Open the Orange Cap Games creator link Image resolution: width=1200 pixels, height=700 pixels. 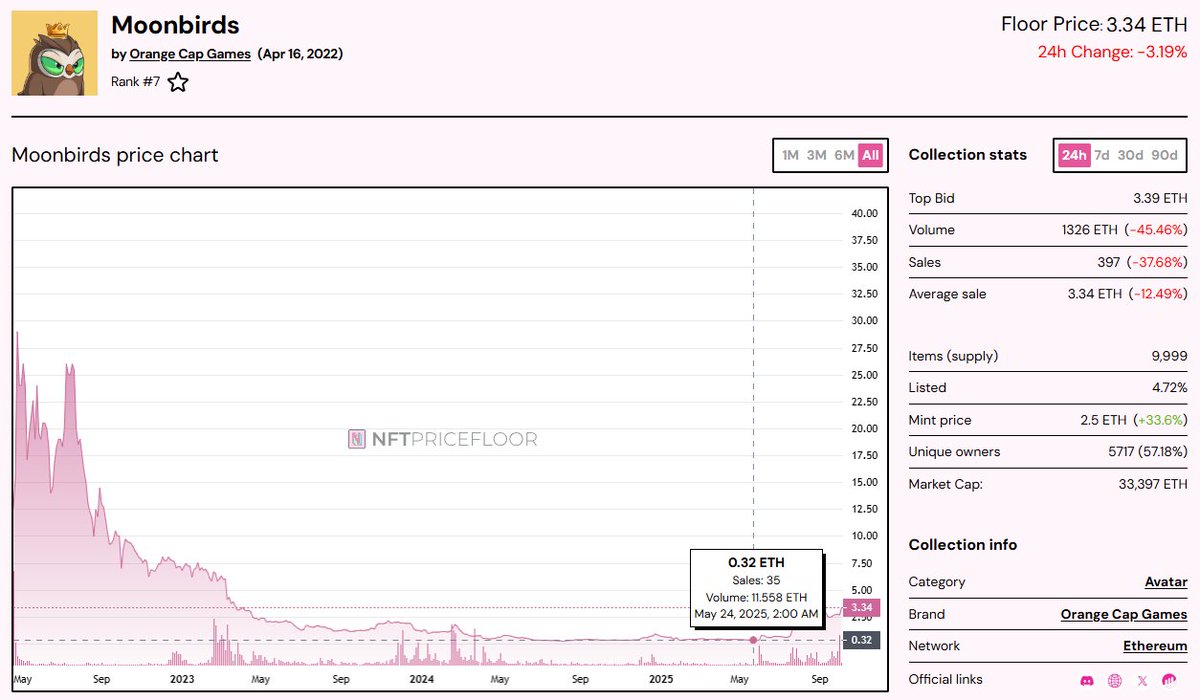click(190, 54)
